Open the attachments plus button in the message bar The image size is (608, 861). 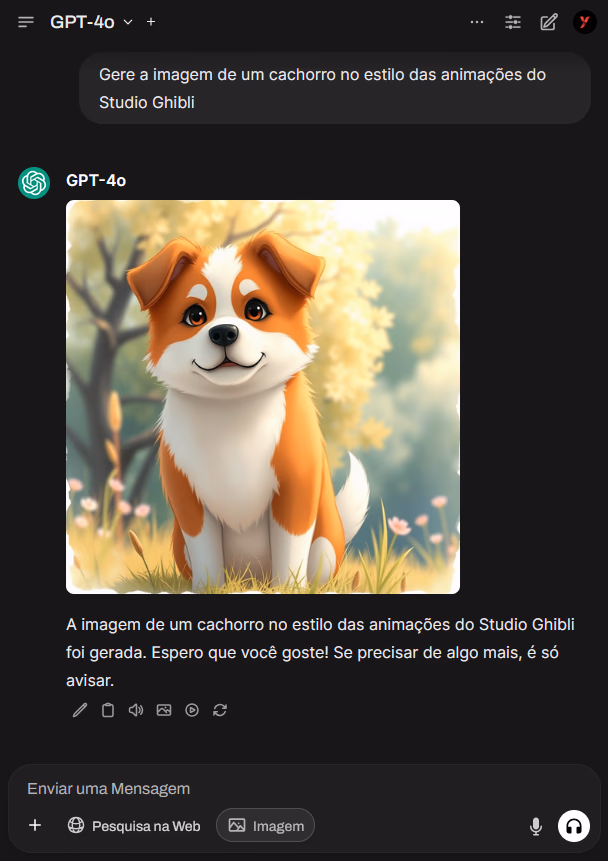point(35,825)
